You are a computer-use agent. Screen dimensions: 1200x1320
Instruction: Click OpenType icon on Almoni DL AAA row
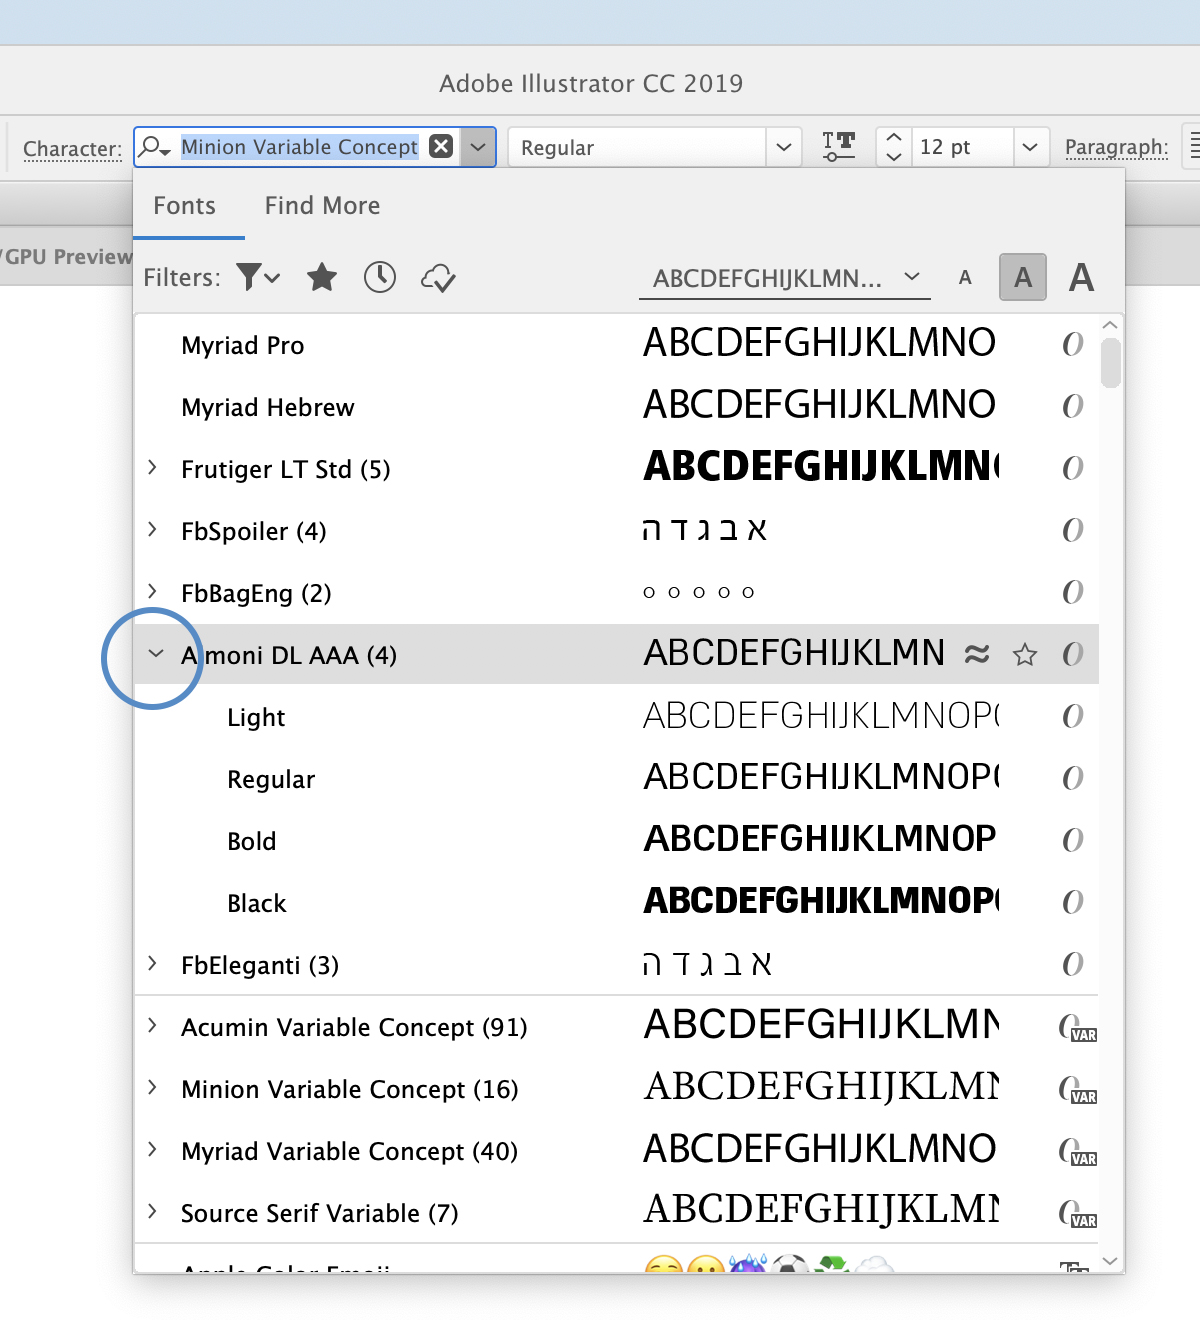(x=1072, y=654)
